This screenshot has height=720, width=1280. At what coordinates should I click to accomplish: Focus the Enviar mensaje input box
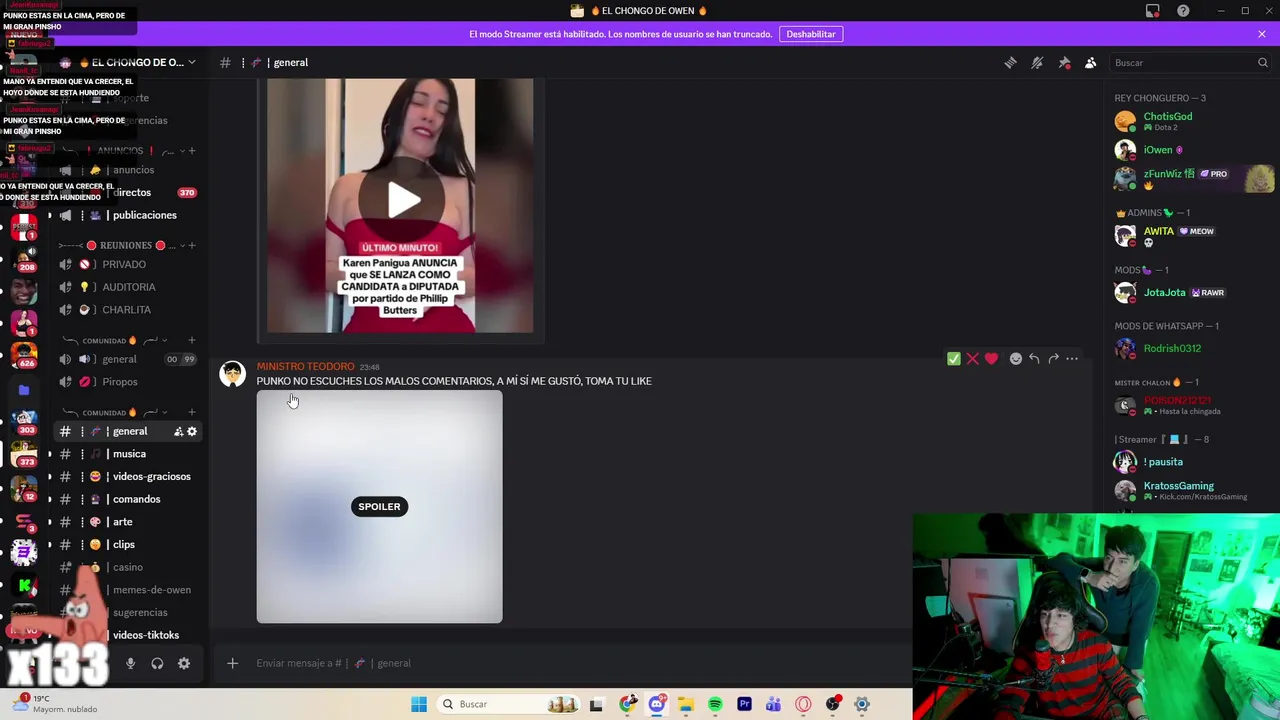pyautogui.click(x=560, y=663)
